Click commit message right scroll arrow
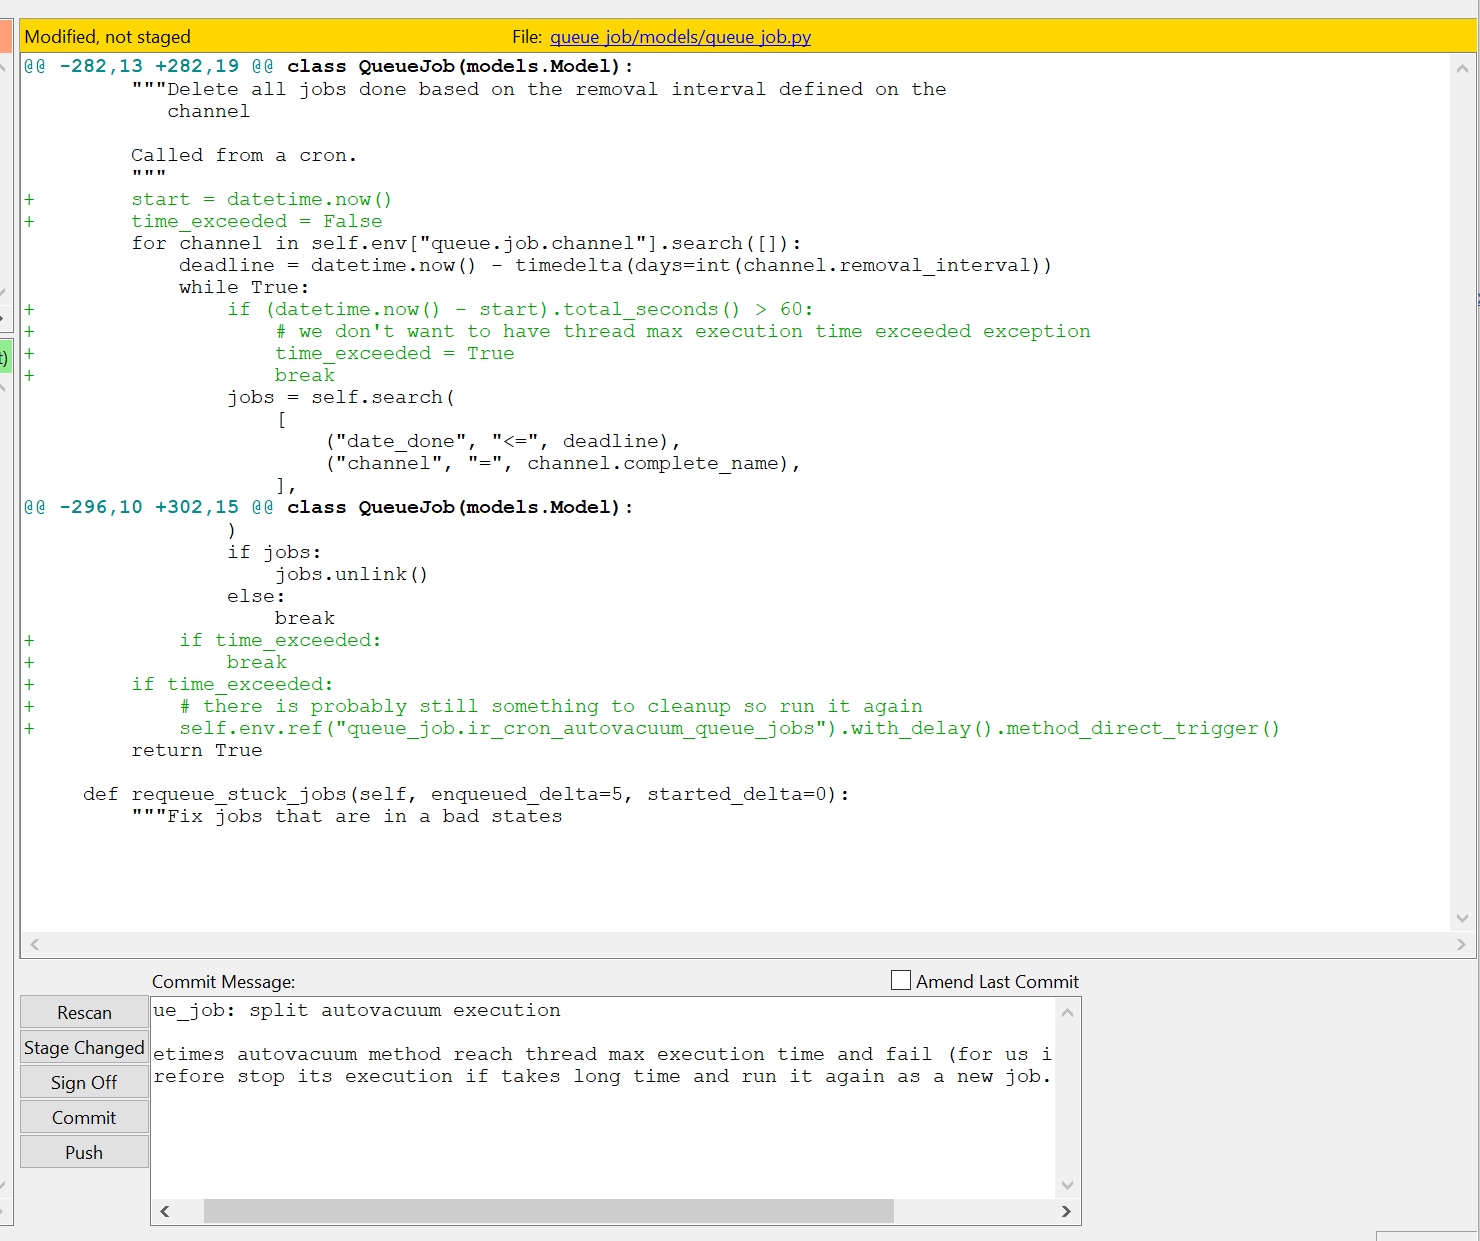Screen dimensions: 1480x1241 coord(1066,1211)
